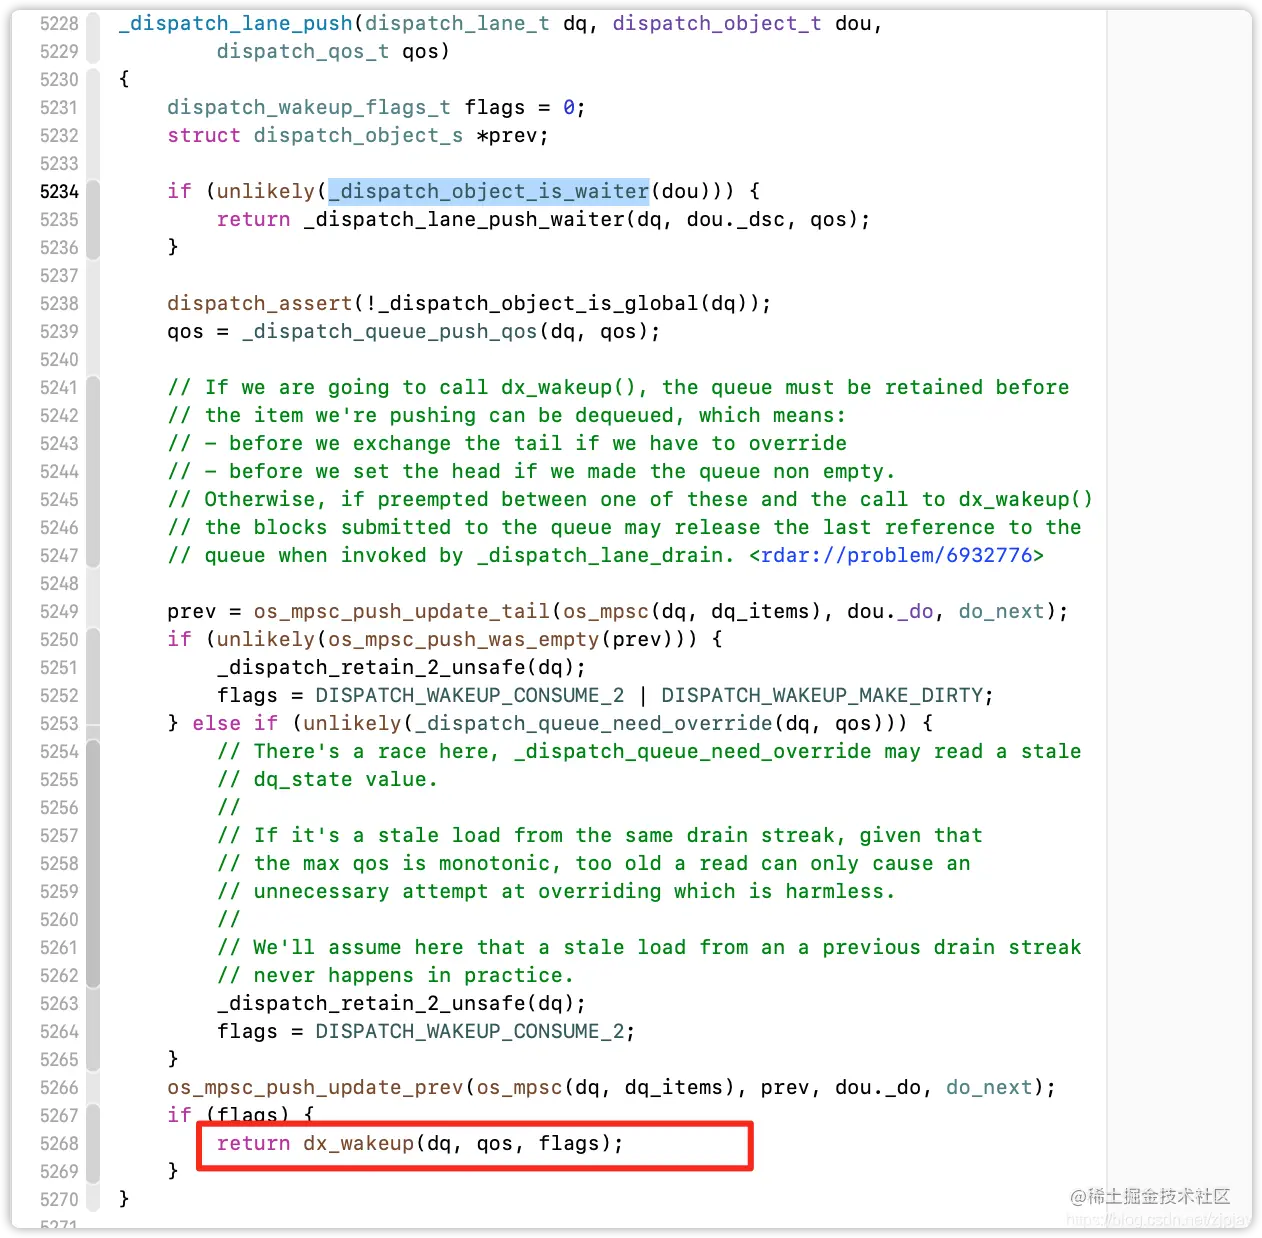Screen dimensions: 1262x1238
Task: Click the 'else if' keyword on line 5253
Action: [x=235, y=723]
